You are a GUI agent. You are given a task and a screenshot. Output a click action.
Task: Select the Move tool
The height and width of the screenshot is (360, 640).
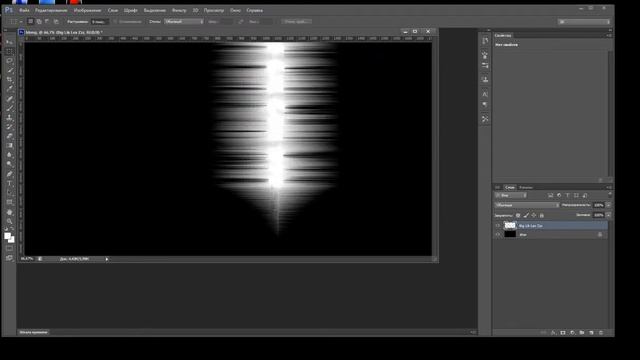(x=9, y=42)
